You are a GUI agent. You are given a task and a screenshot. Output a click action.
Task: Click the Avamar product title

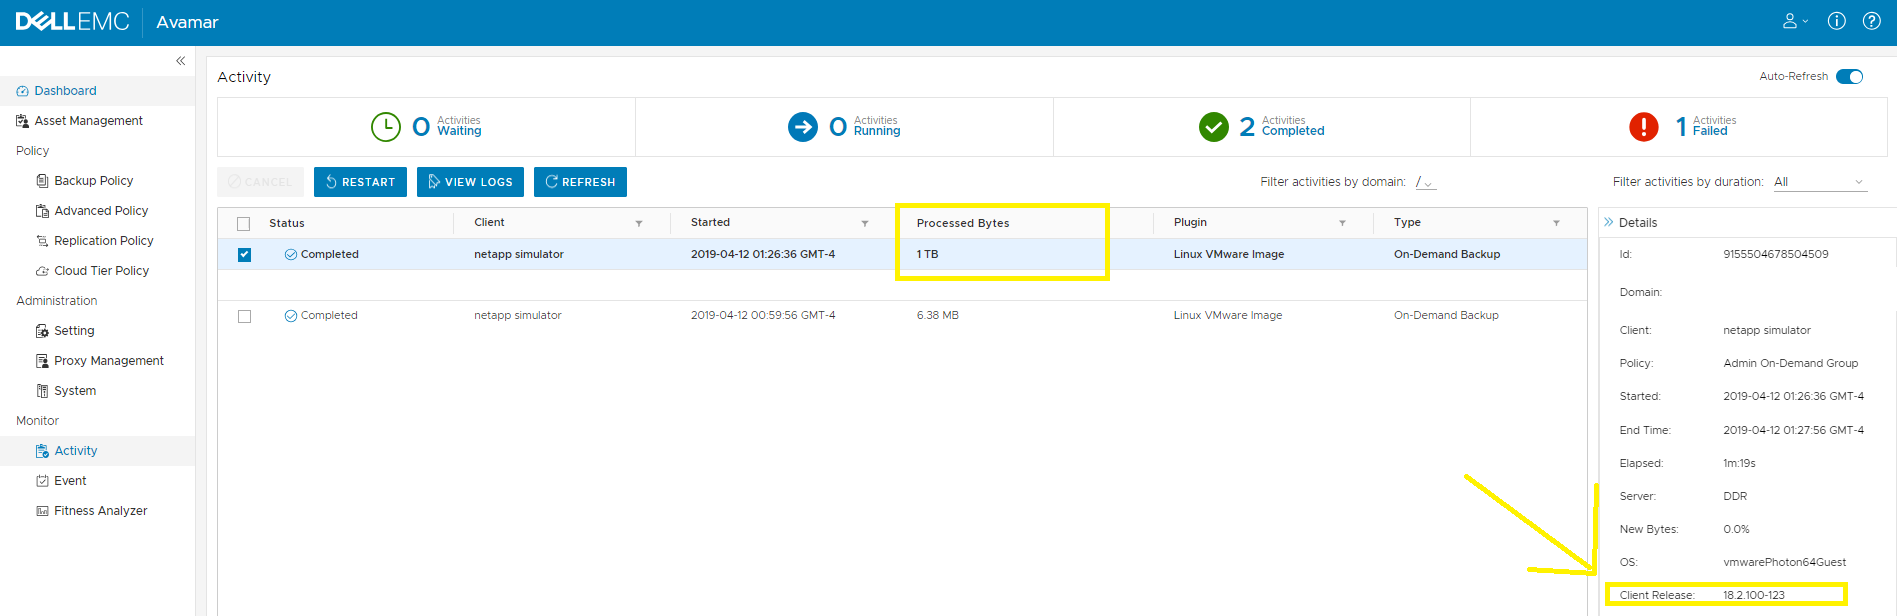[187, 22]
